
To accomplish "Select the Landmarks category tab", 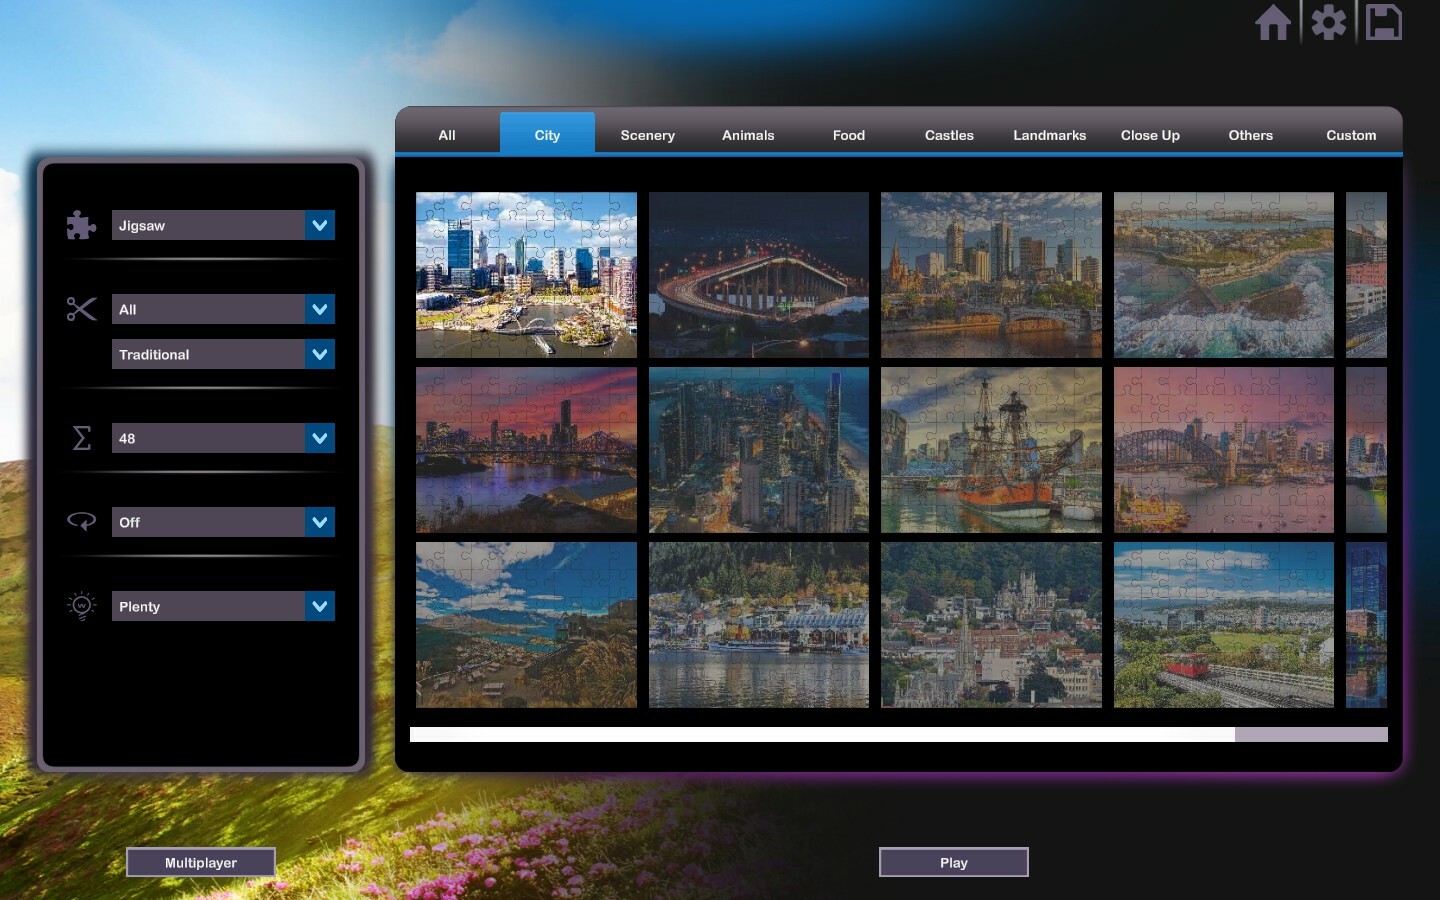I will [x=1049, y=135].
